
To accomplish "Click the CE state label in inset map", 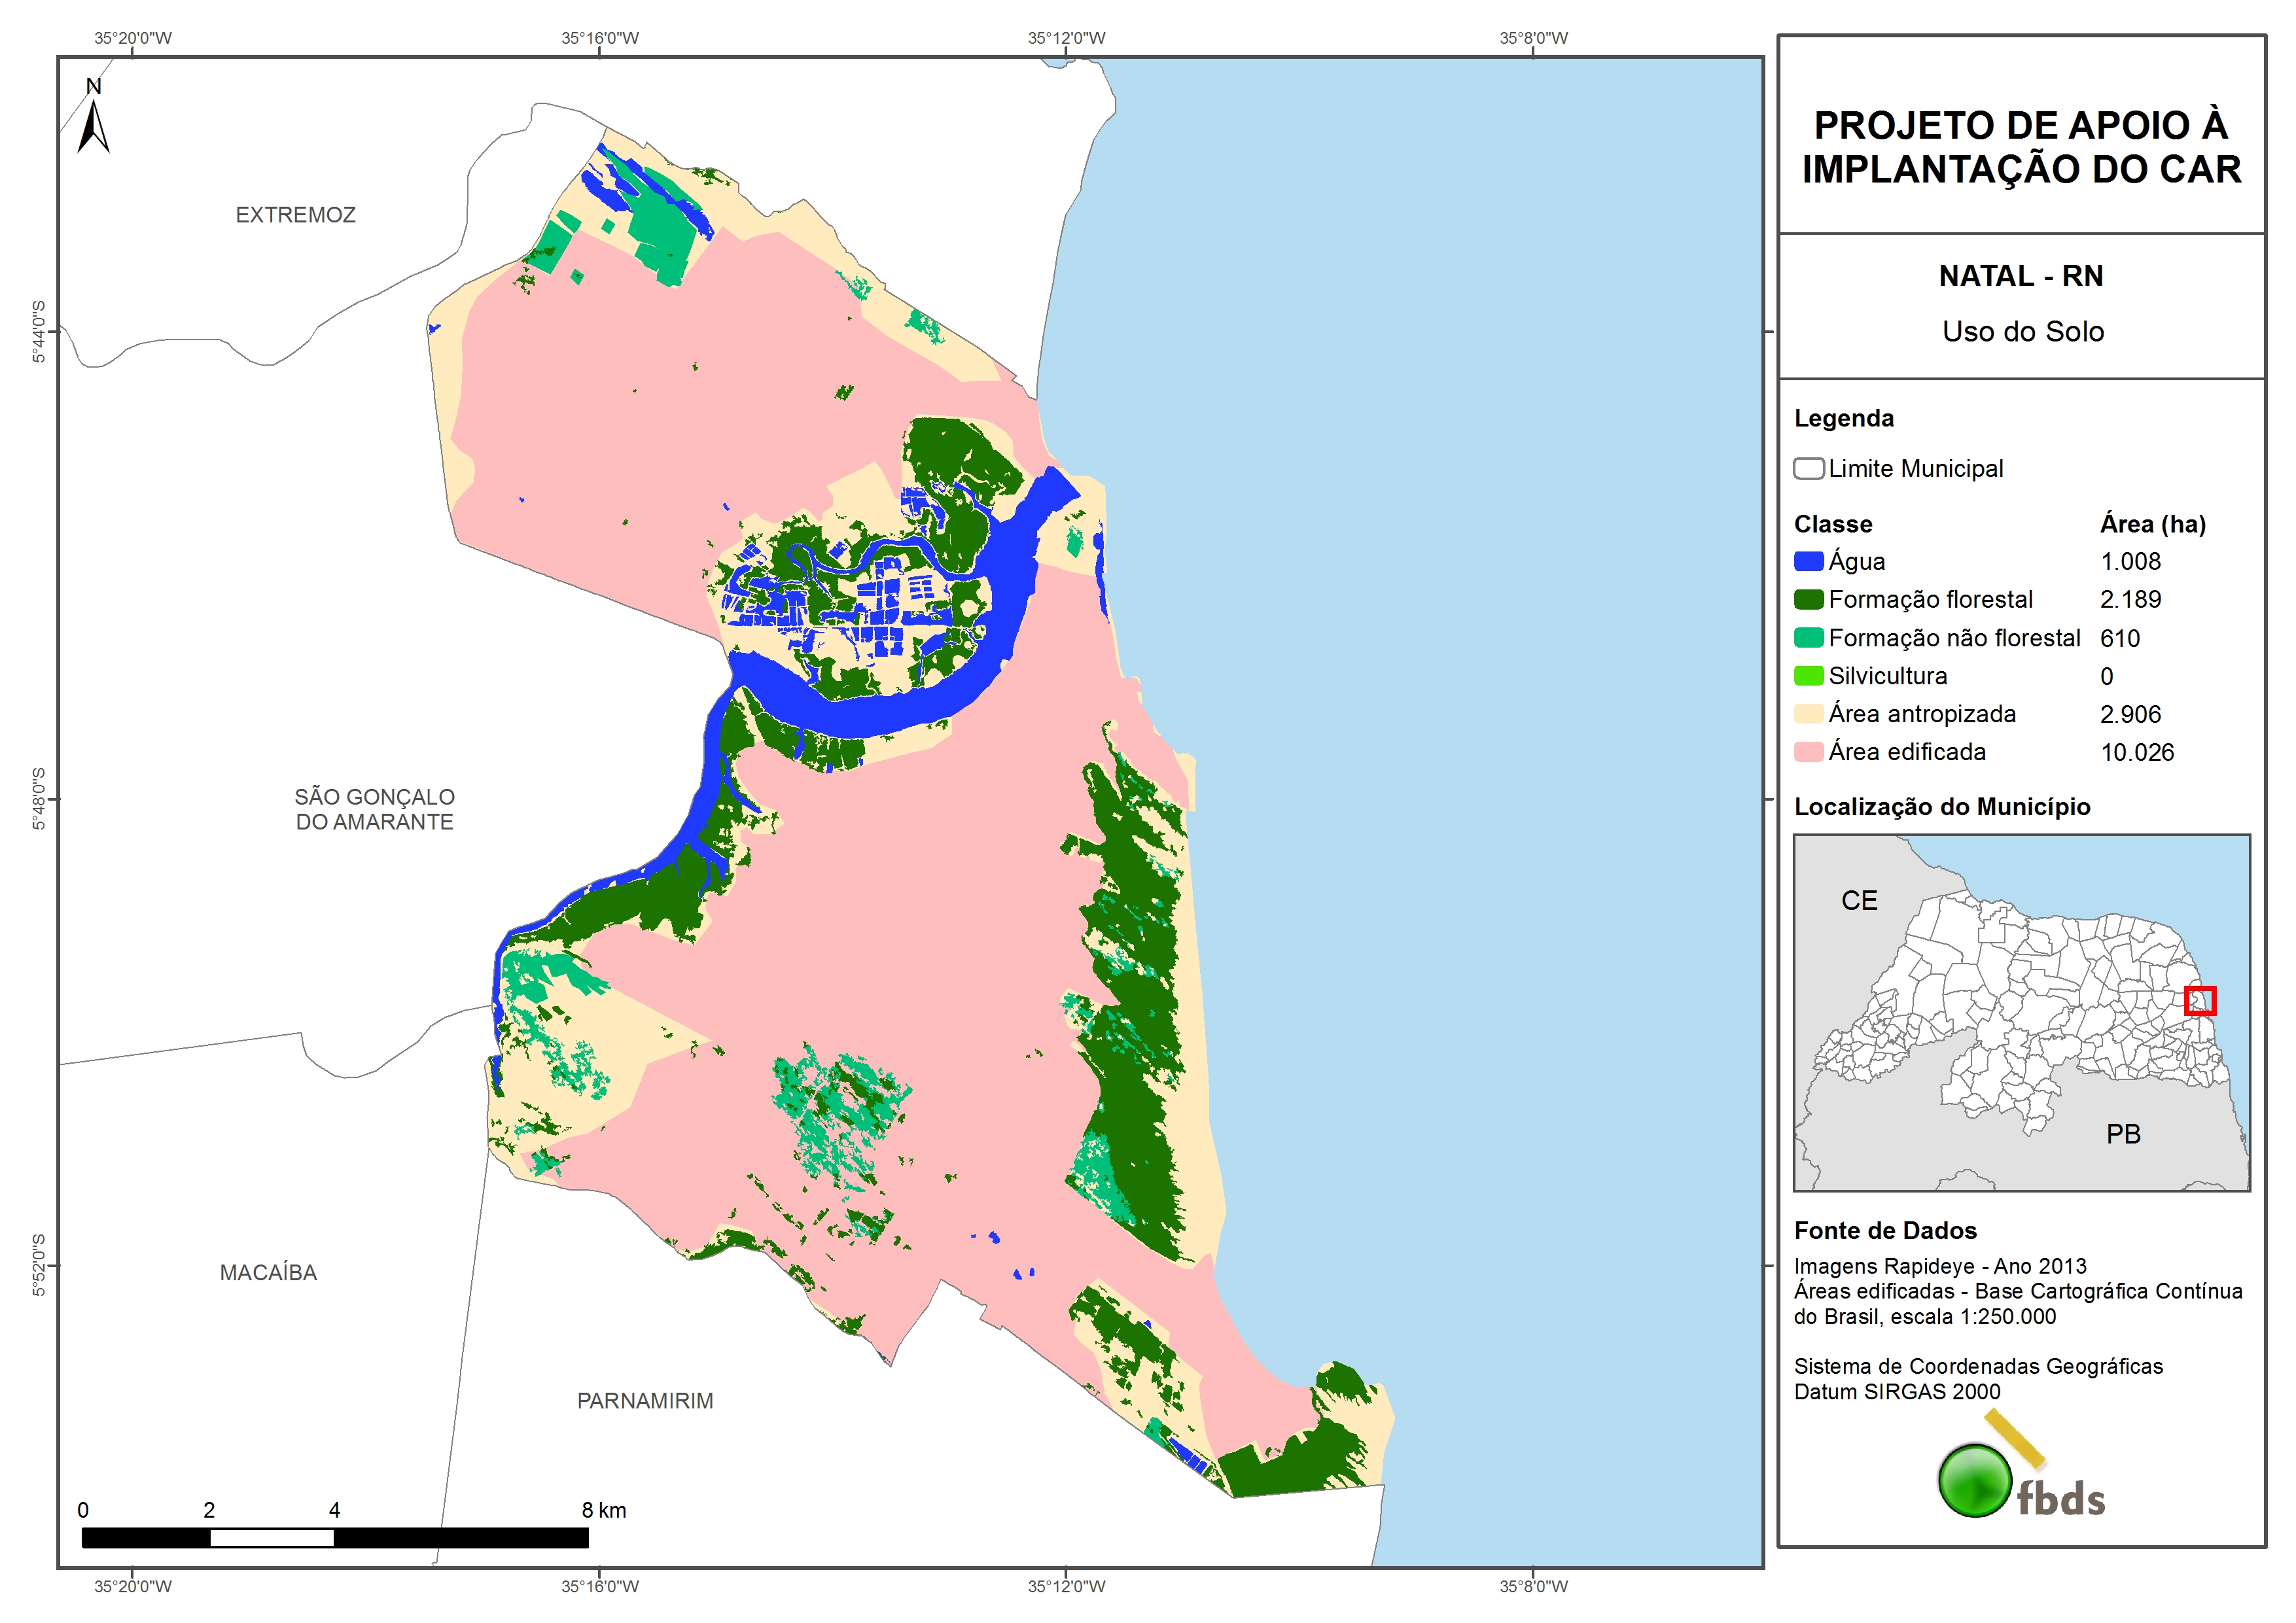I will tap(1859, 901).
